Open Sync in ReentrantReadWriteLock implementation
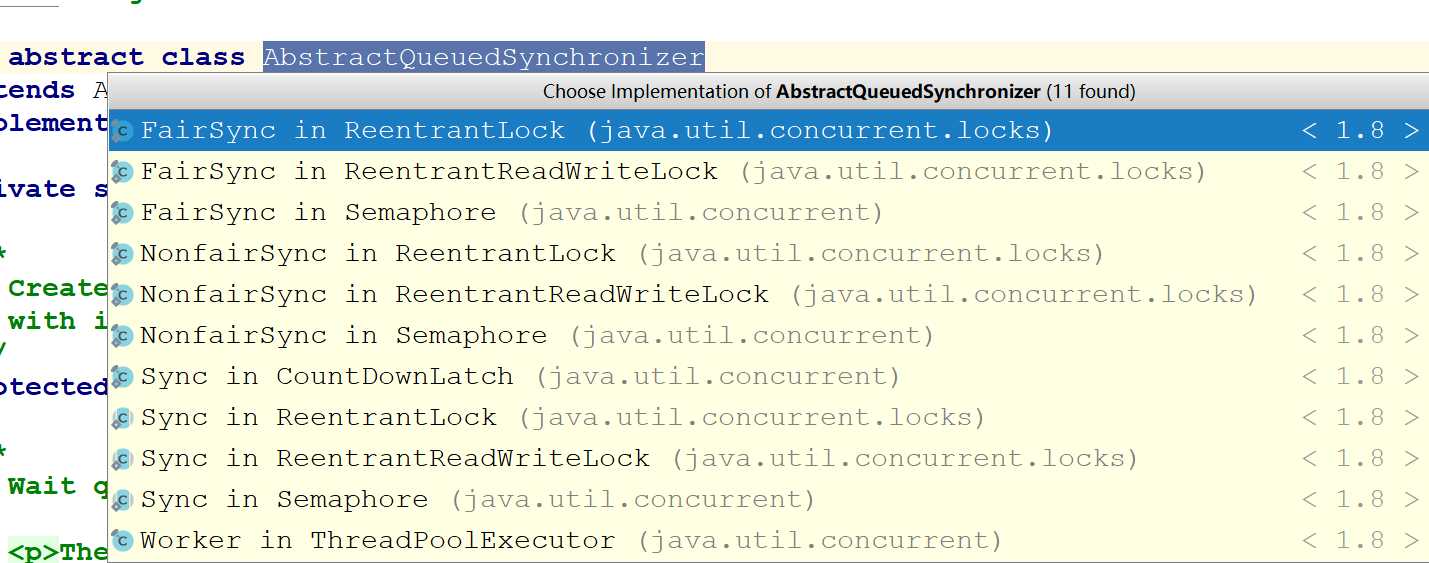Image resolution: width=1429 pixels, height=563 pixels. tap(769, 459)
